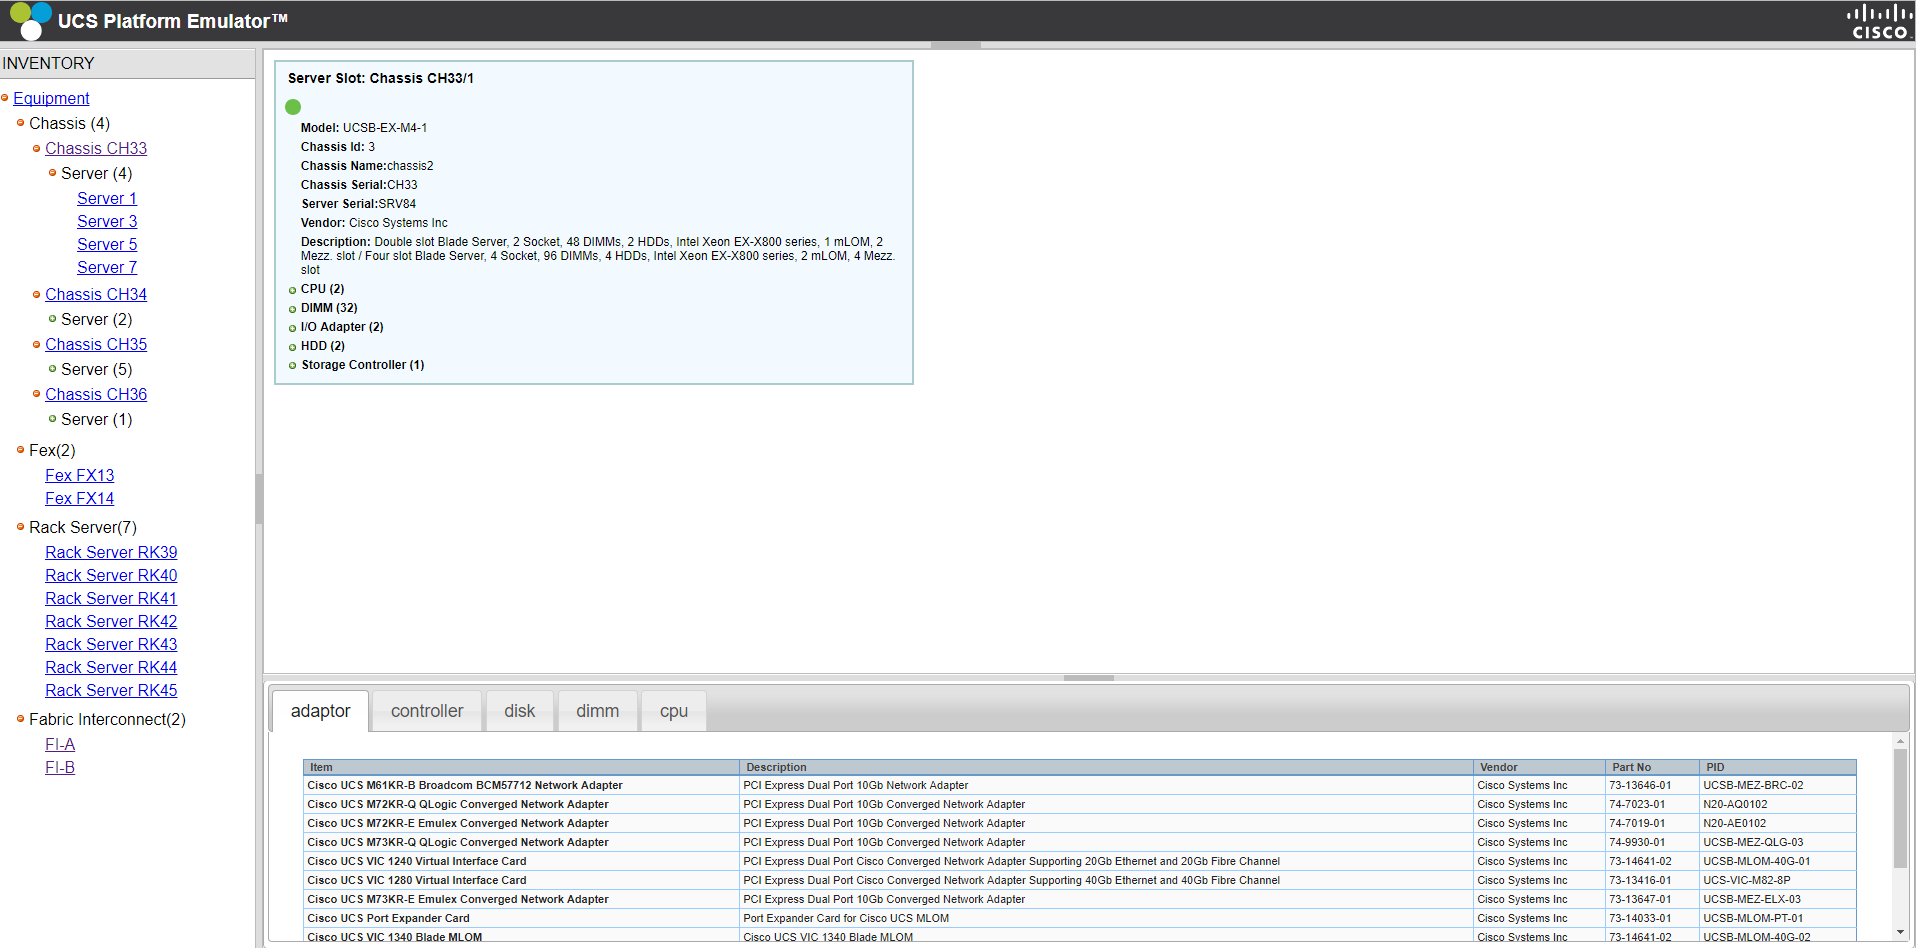Viewport: 1916px width, 948px height.
Task: Click the inventory panel vertical splitter handle
Action: point(259,498)
